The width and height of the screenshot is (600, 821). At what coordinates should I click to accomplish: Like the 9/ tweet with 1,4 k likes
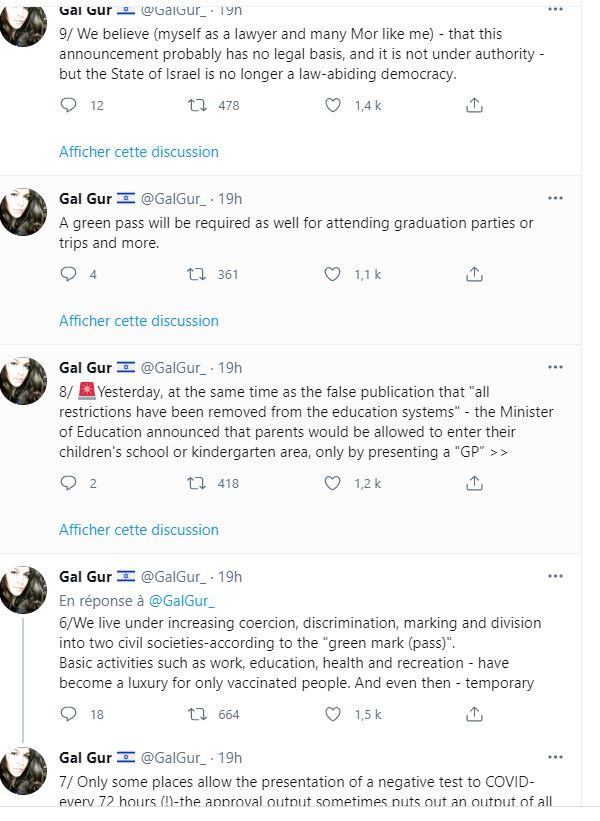coord(333,105)
